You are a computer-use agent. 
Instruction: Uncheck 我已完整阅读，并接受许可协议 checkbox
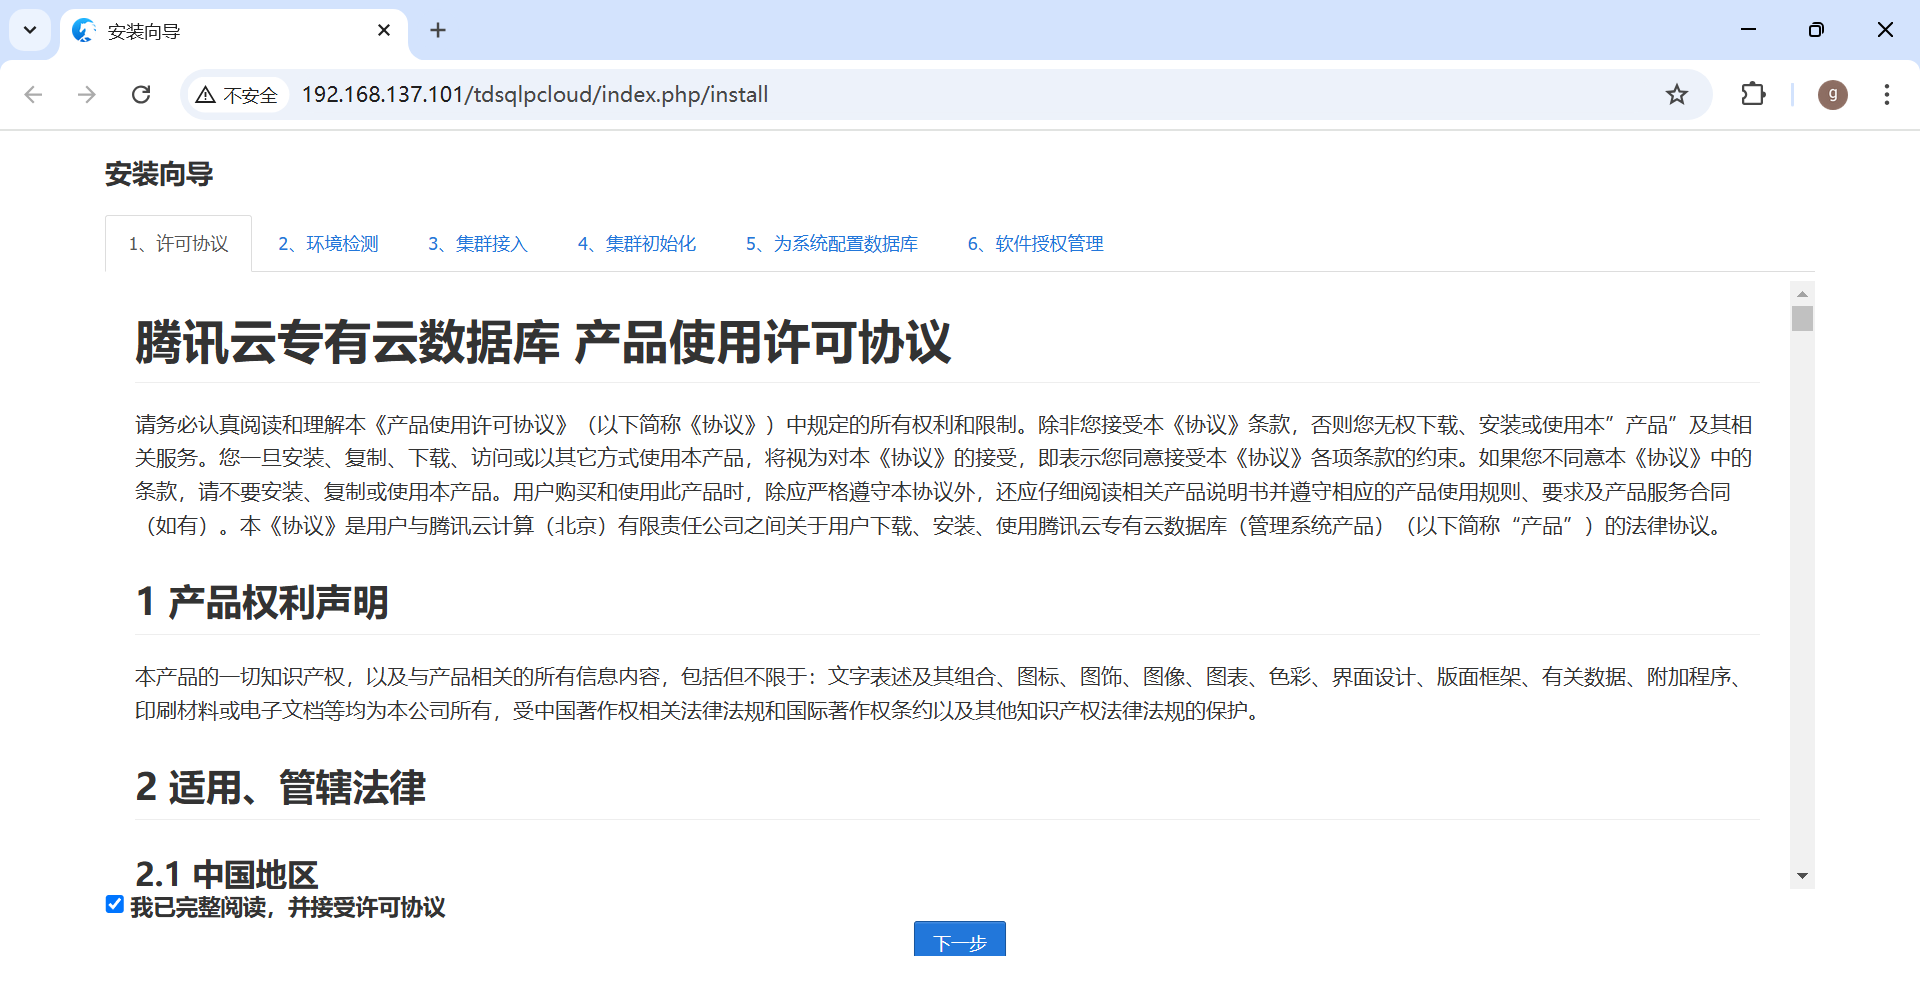tap(115, 904)
